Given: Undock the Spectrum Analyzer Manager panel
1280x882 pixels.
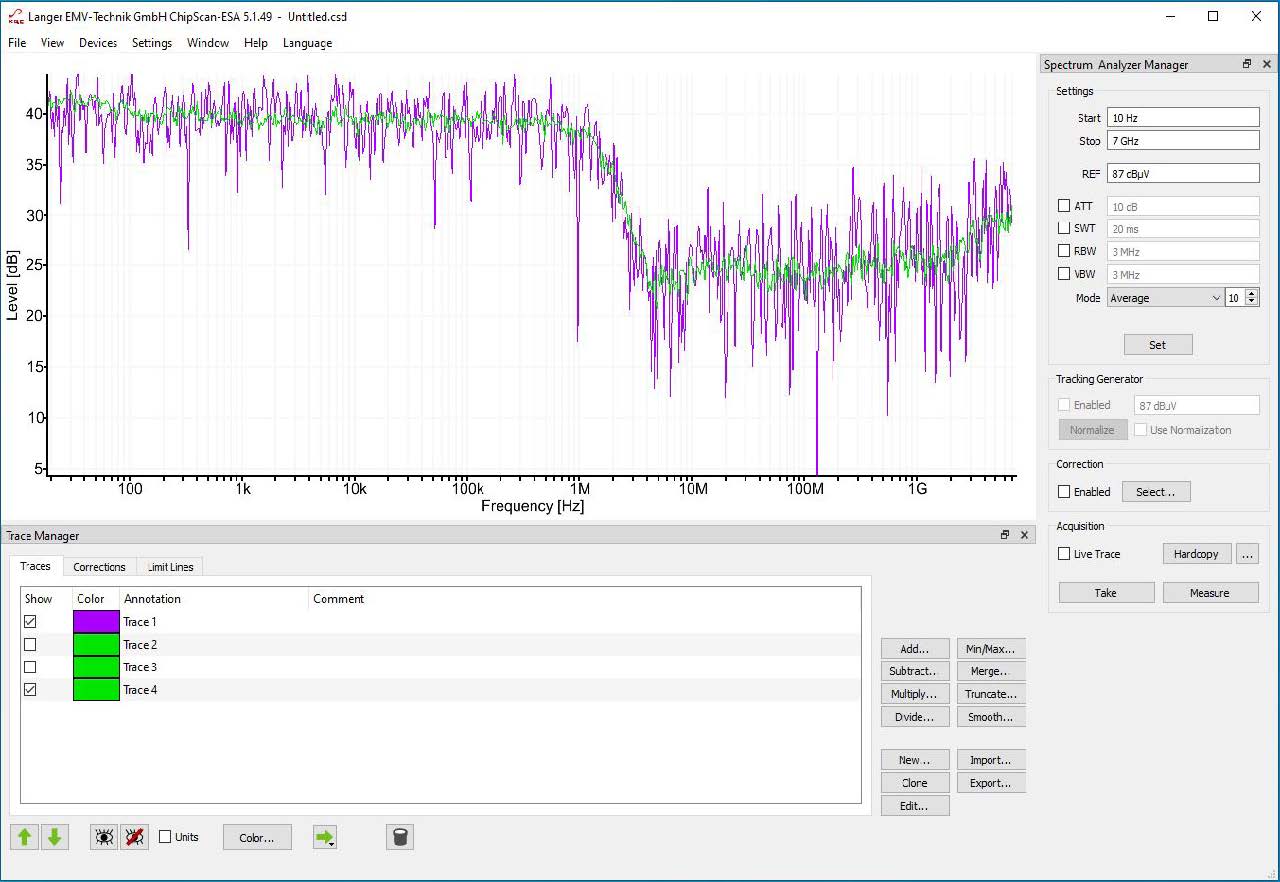Looking at the screenshot, I should pos(1246,64).
